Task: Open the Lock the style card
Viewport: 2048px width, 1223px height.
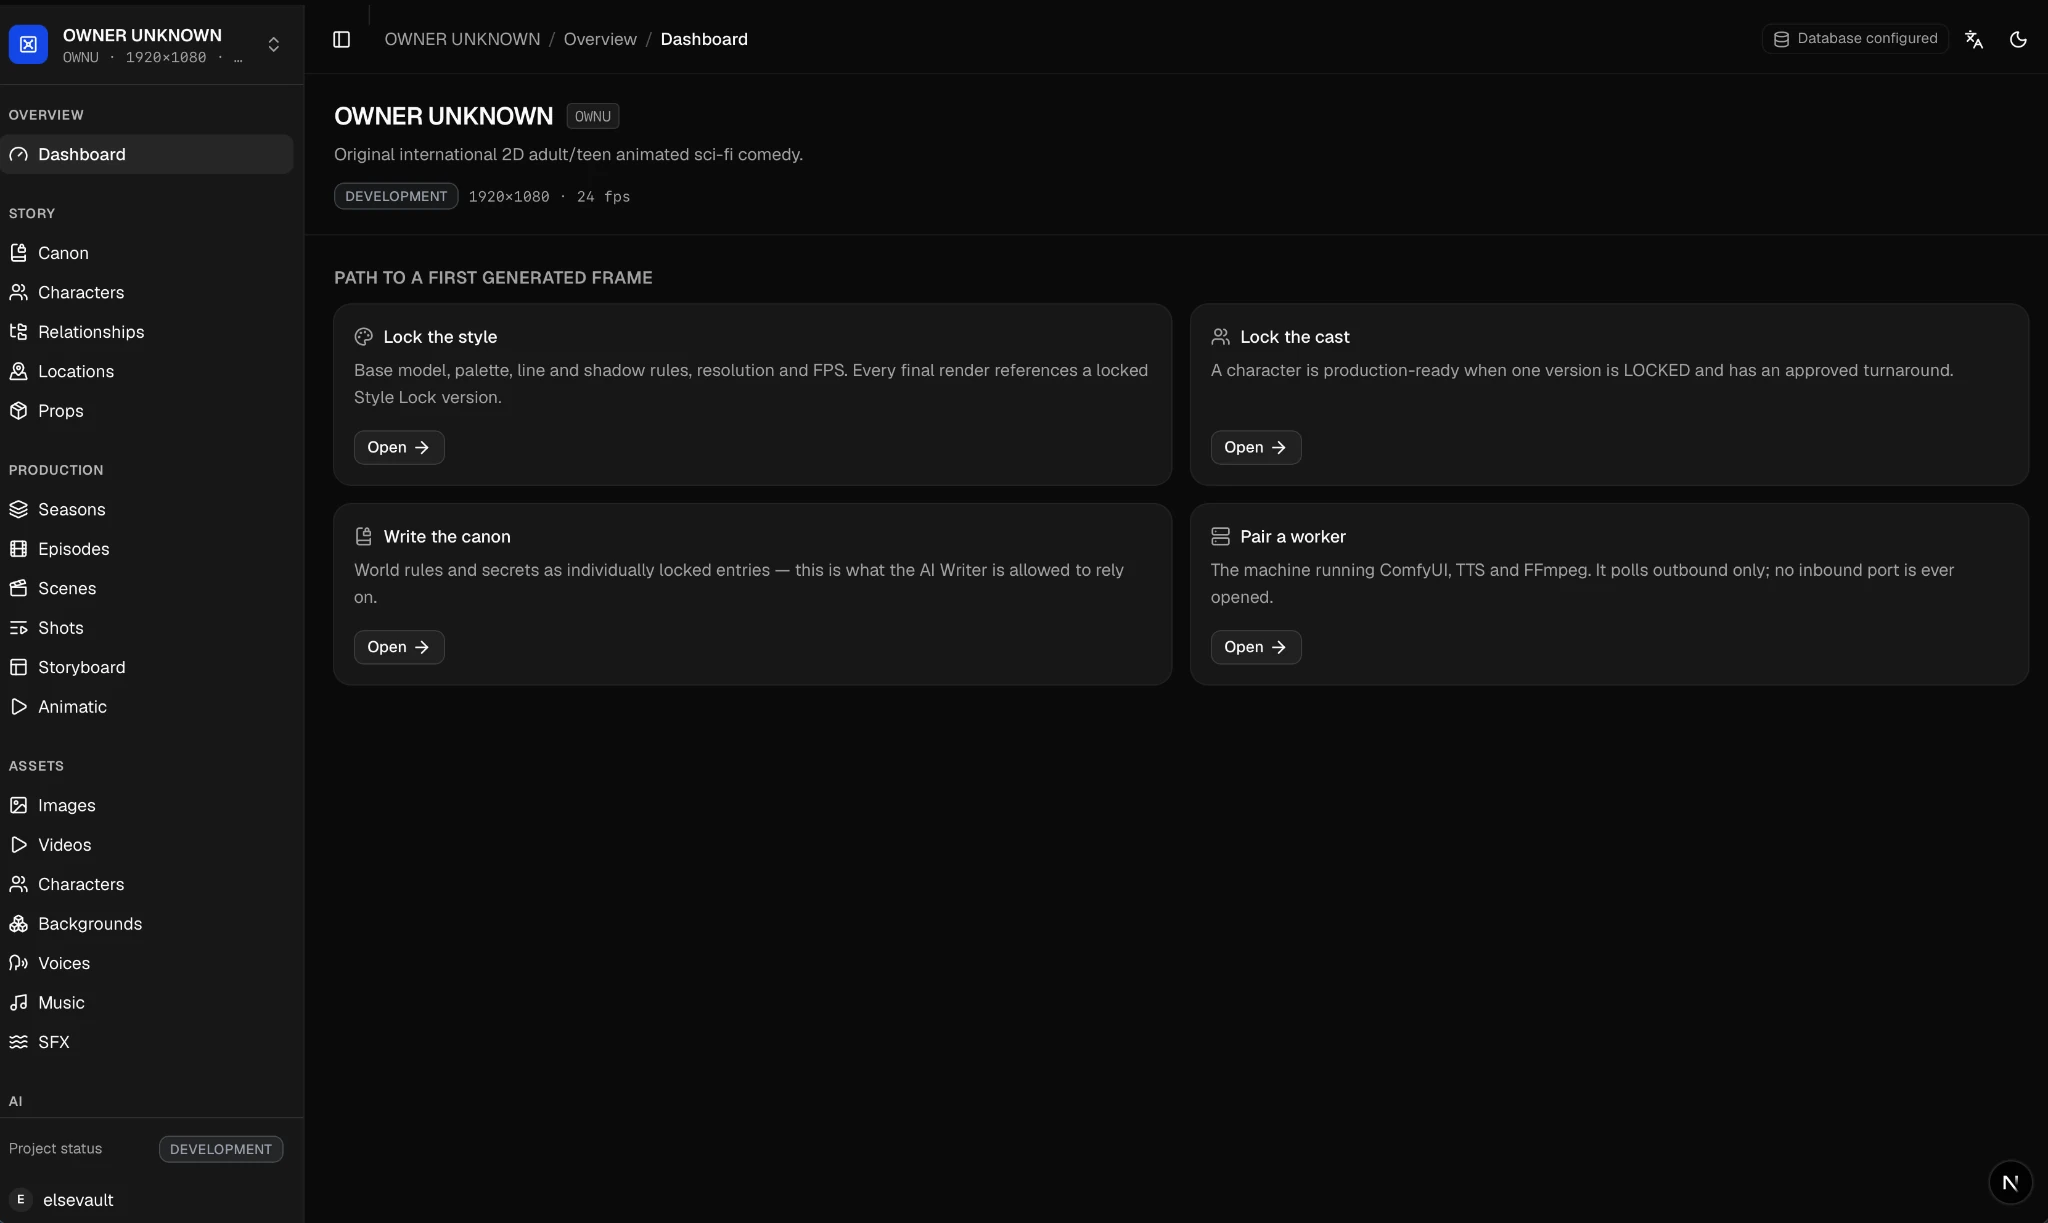Action: point(399,447)
